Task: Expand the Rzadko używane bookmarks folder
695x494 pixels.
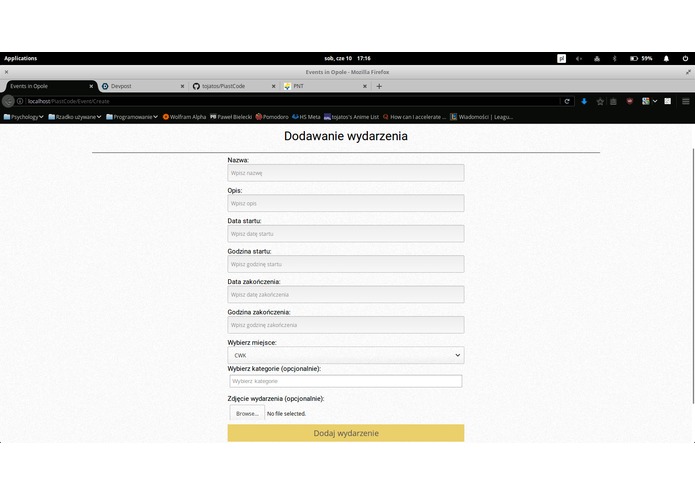Action: (x=75, y=117)
